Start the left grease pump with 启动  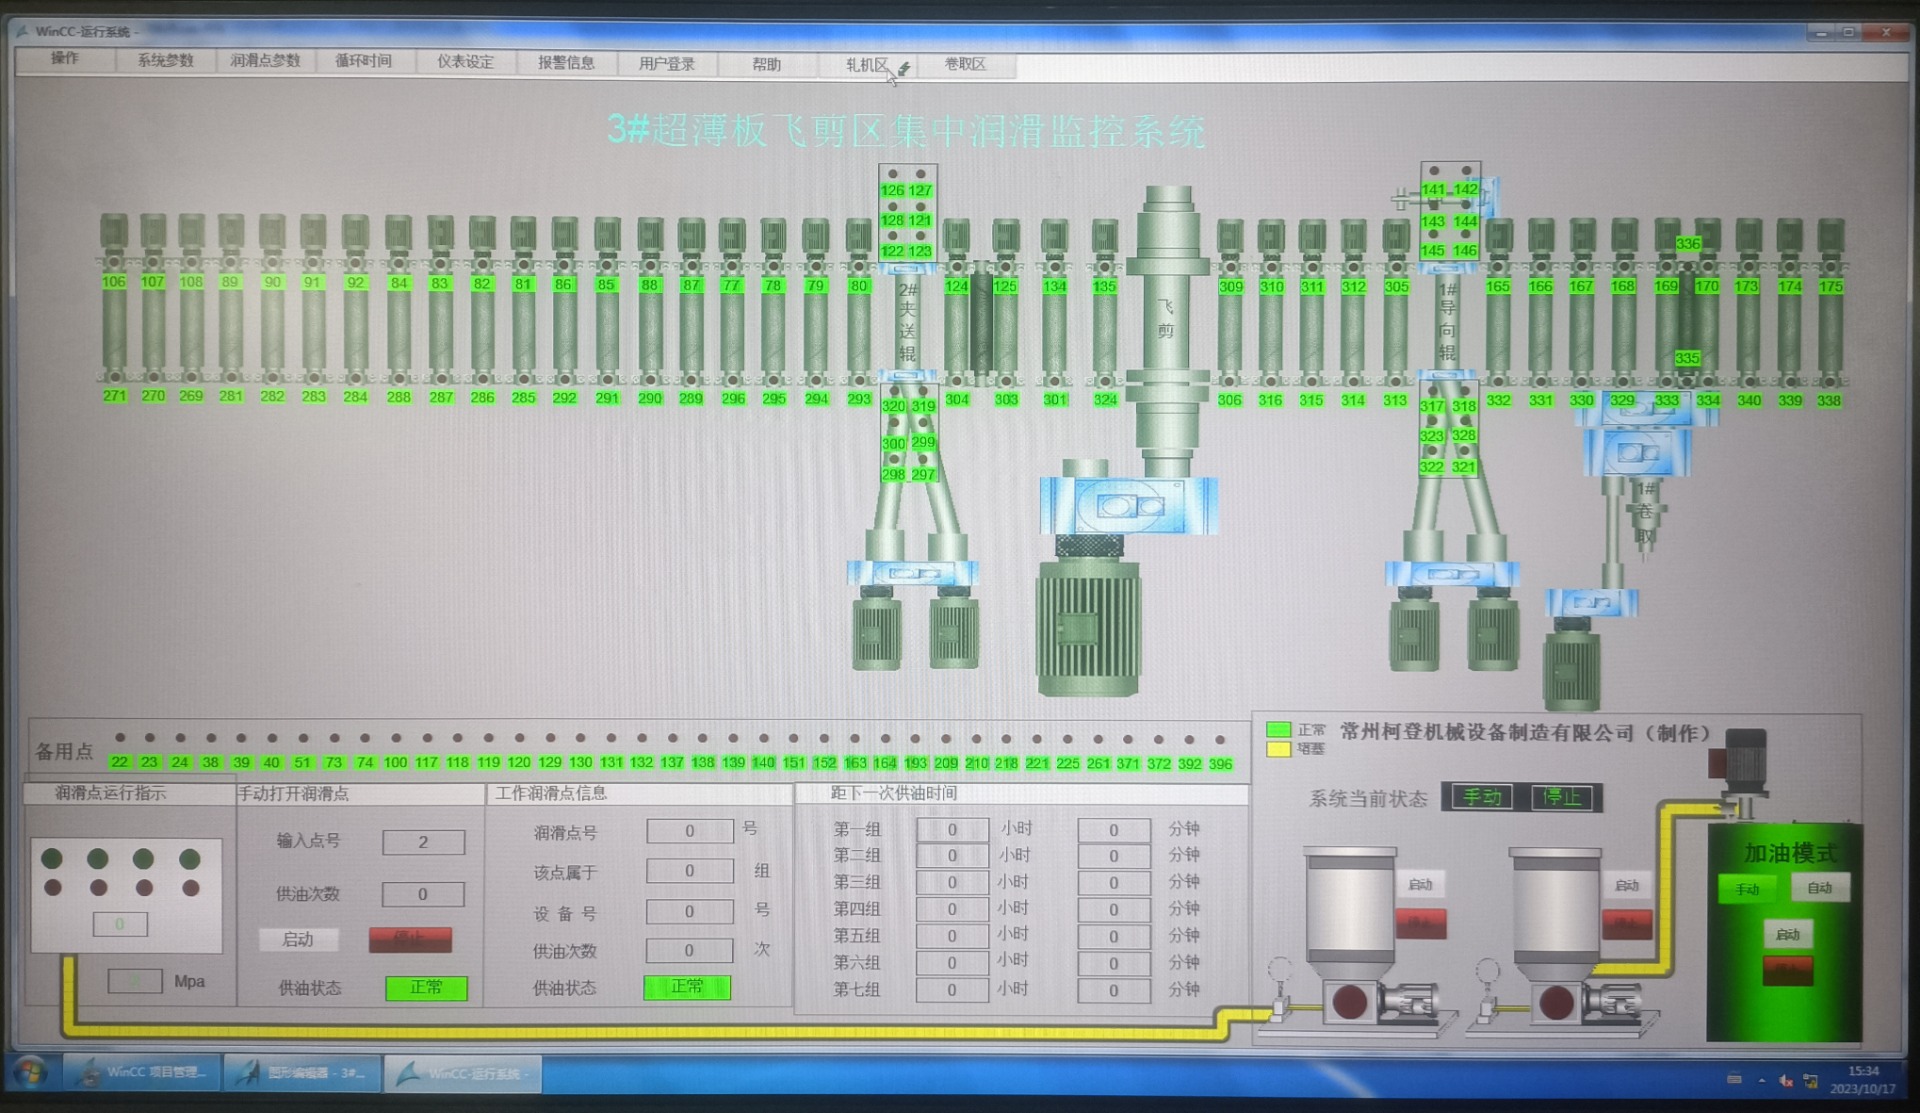pos(1420,885)
